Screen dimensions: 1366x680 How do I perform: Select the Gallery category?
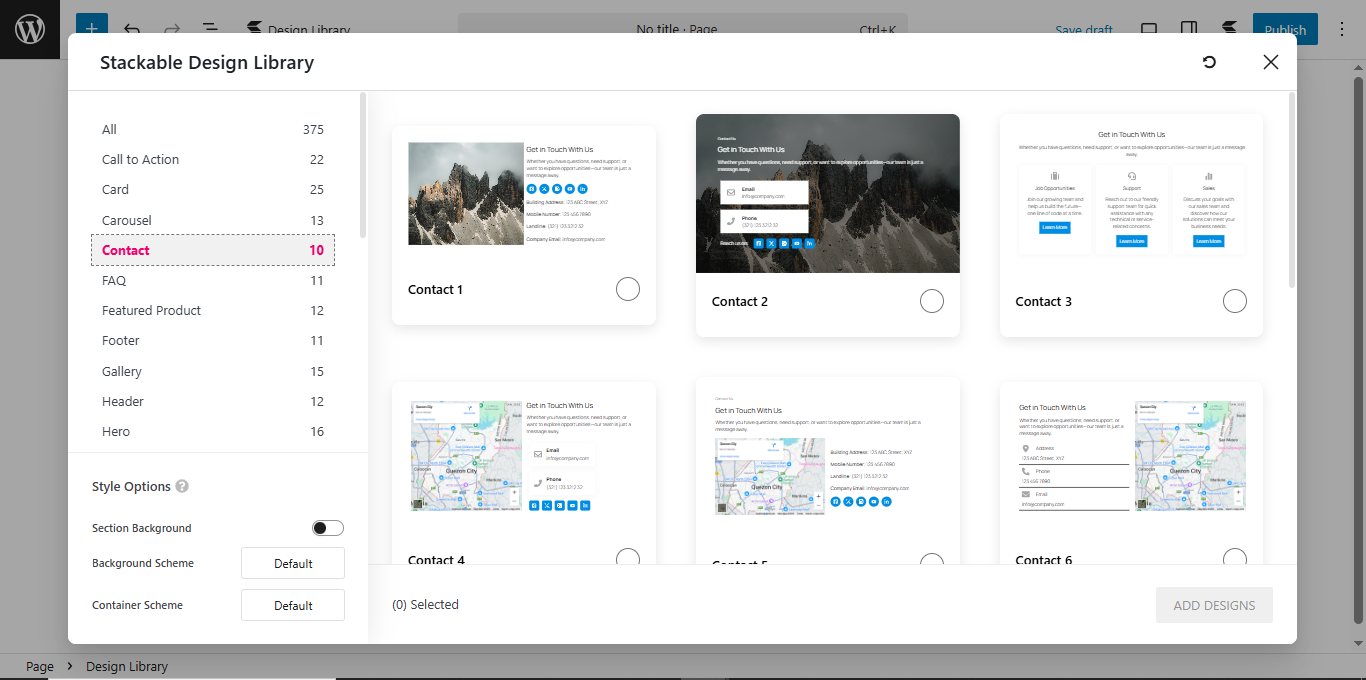(x=213, y=371)
